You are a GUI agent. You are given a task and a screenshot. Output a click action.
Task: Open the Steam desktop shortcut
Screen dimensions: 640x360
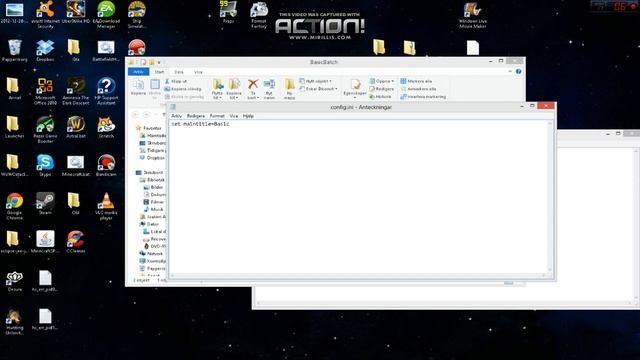click(45, 204)
